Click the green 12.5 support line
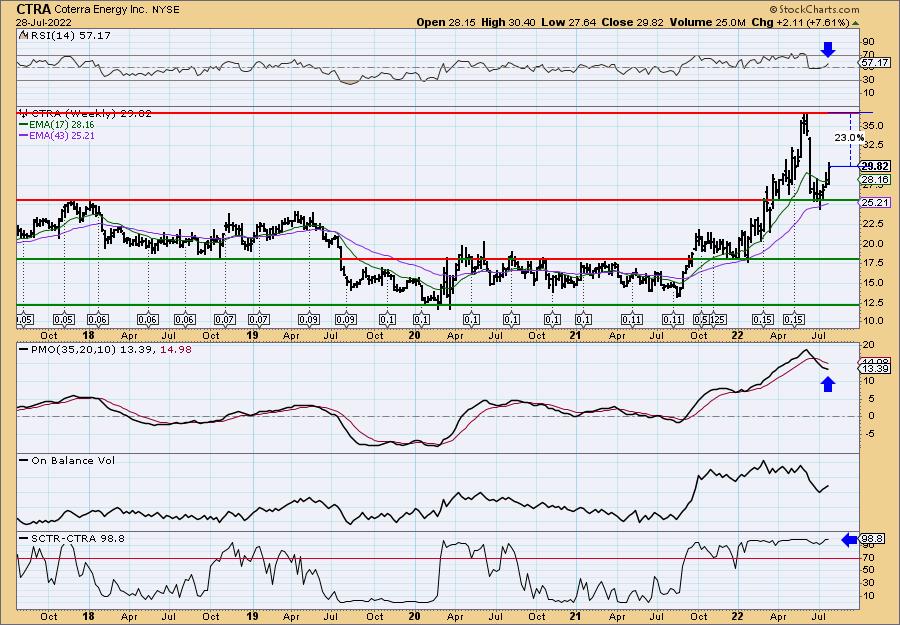900x625 pixels. (x=437, y=305)
